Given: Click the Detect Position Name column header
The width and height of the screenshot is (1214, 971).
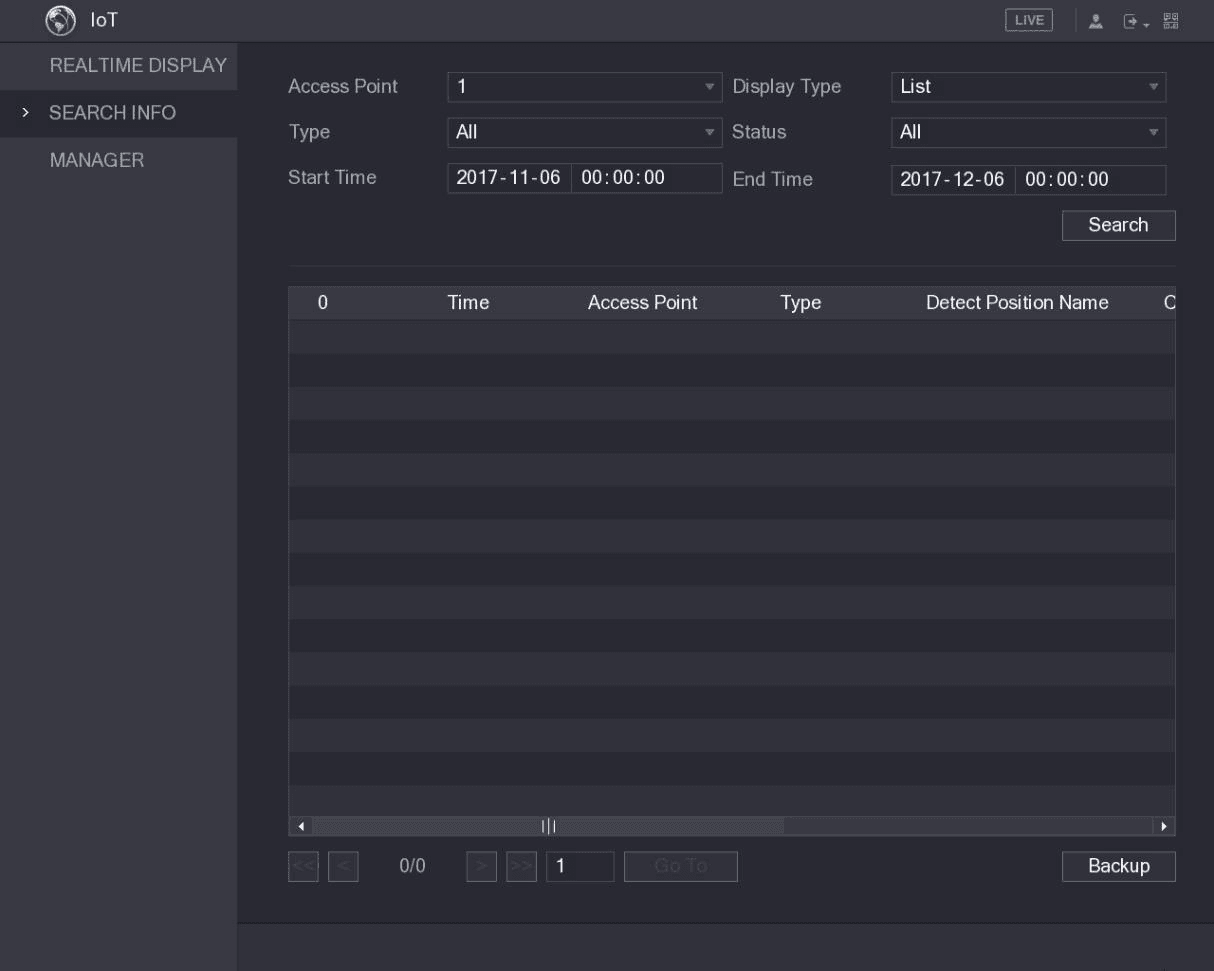Looking at the screenshot, I should (1017, 303).
